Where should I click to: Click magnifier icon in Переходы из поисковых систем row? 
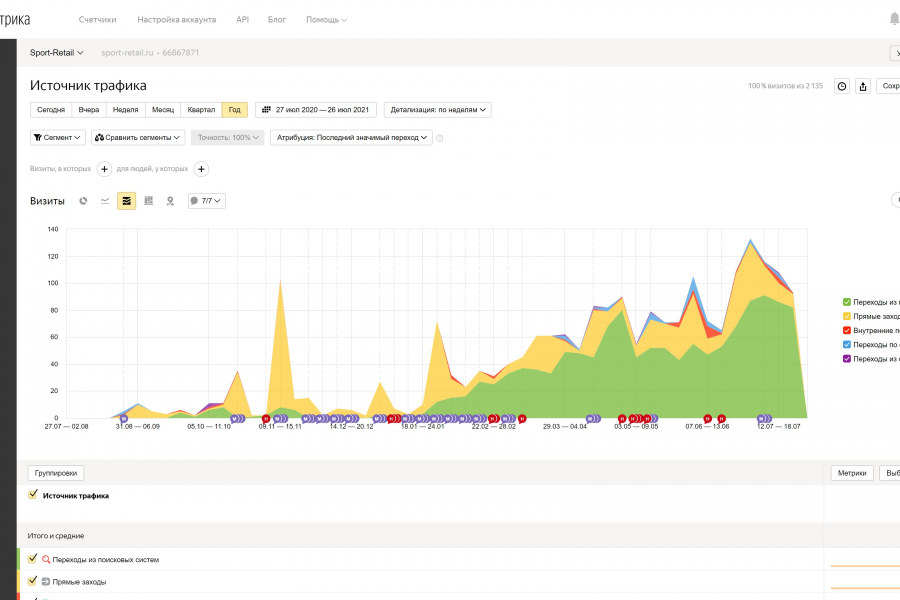coord(46,559)
